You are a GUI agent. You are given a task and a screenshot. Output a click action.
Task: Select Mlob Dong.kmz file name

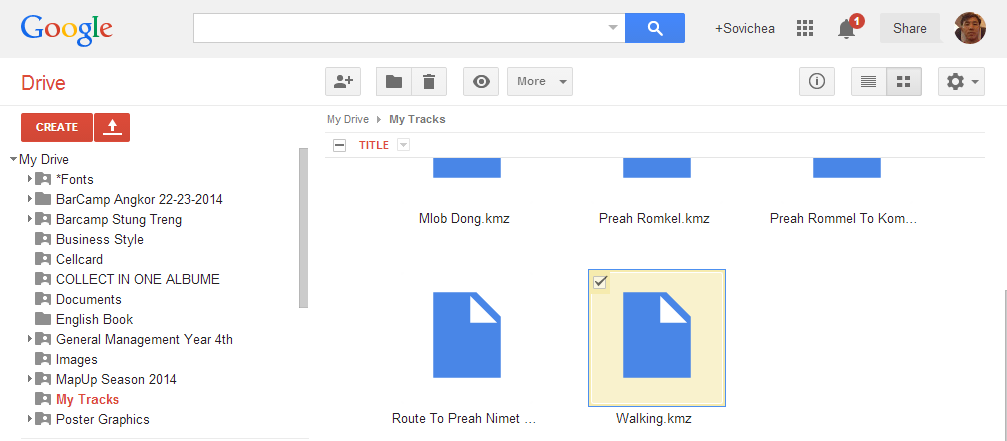[464, 219]
